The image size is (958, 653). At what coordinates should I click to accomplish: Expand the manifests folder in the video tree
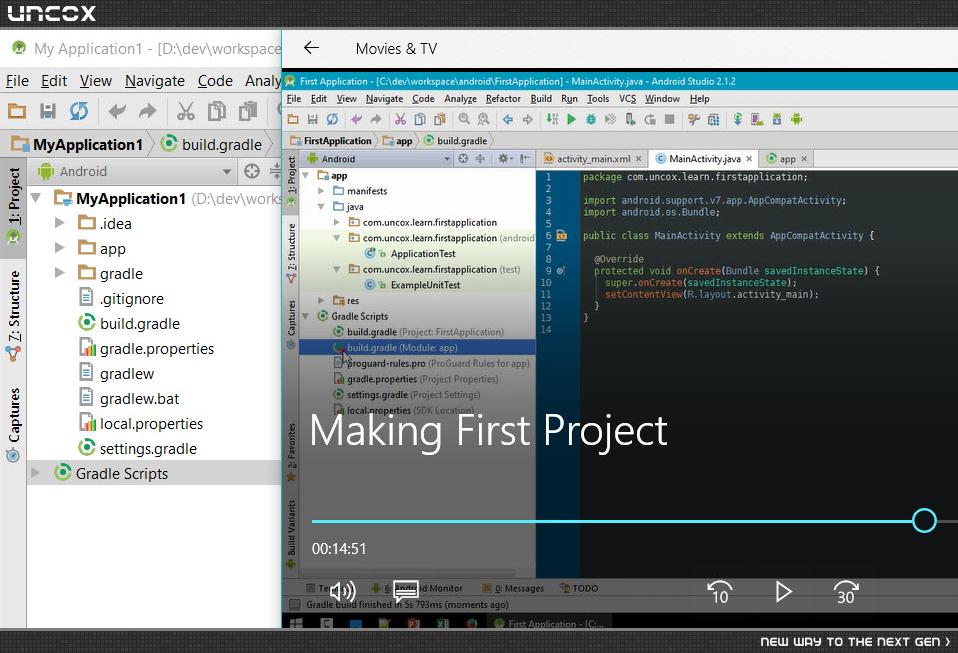point(321,191)
